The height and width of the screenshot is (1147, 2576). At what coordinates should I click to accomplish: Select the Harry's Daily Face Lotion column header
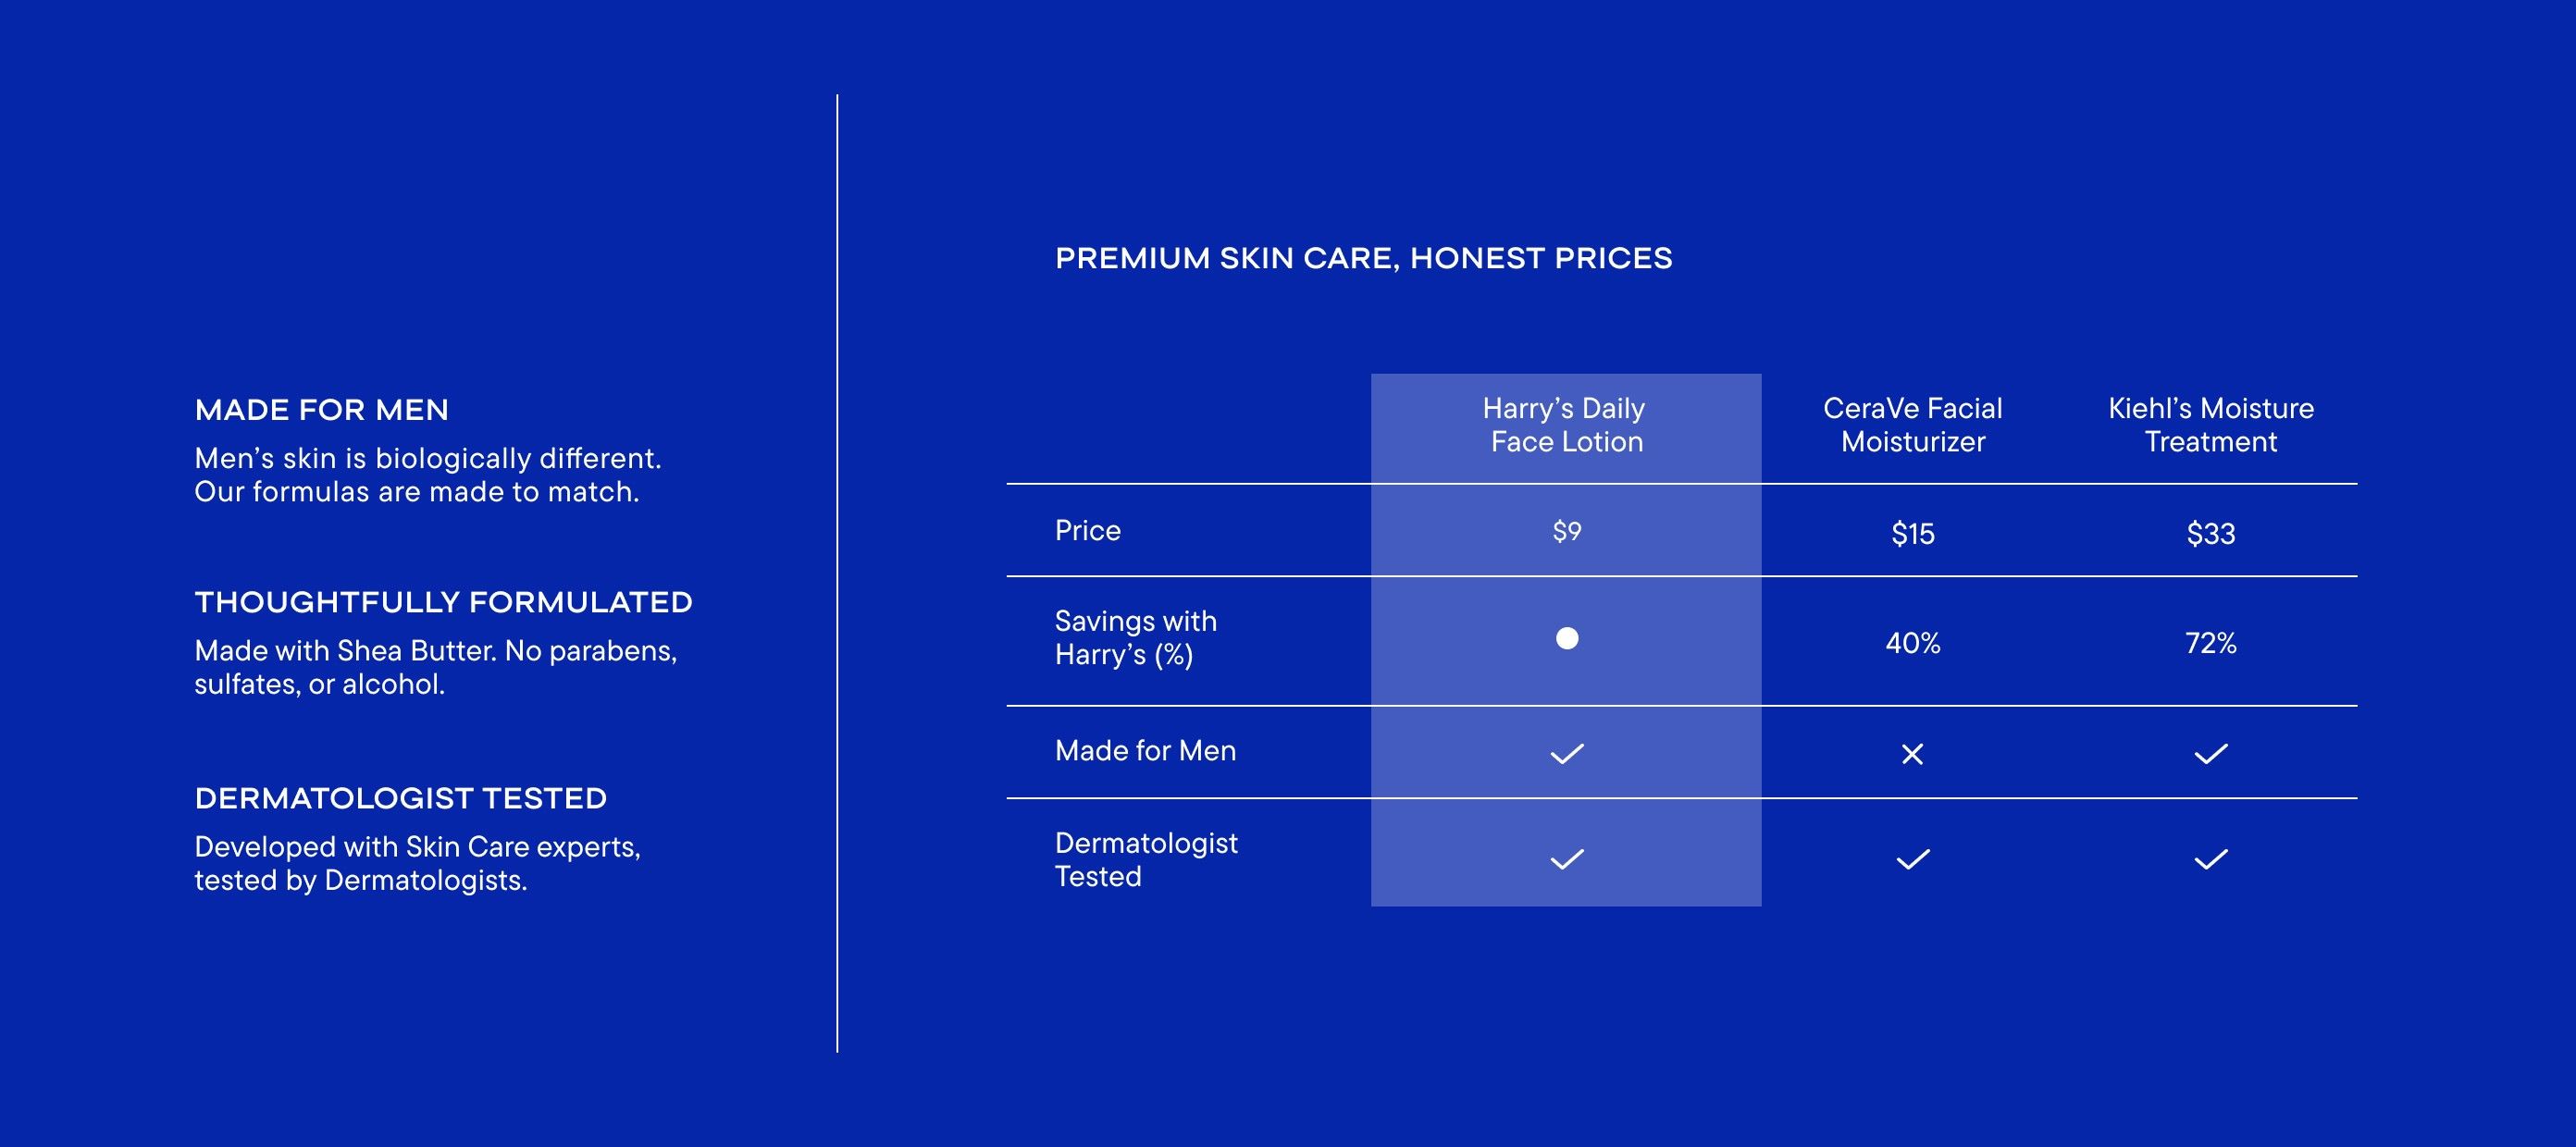tap(1565, 425)
